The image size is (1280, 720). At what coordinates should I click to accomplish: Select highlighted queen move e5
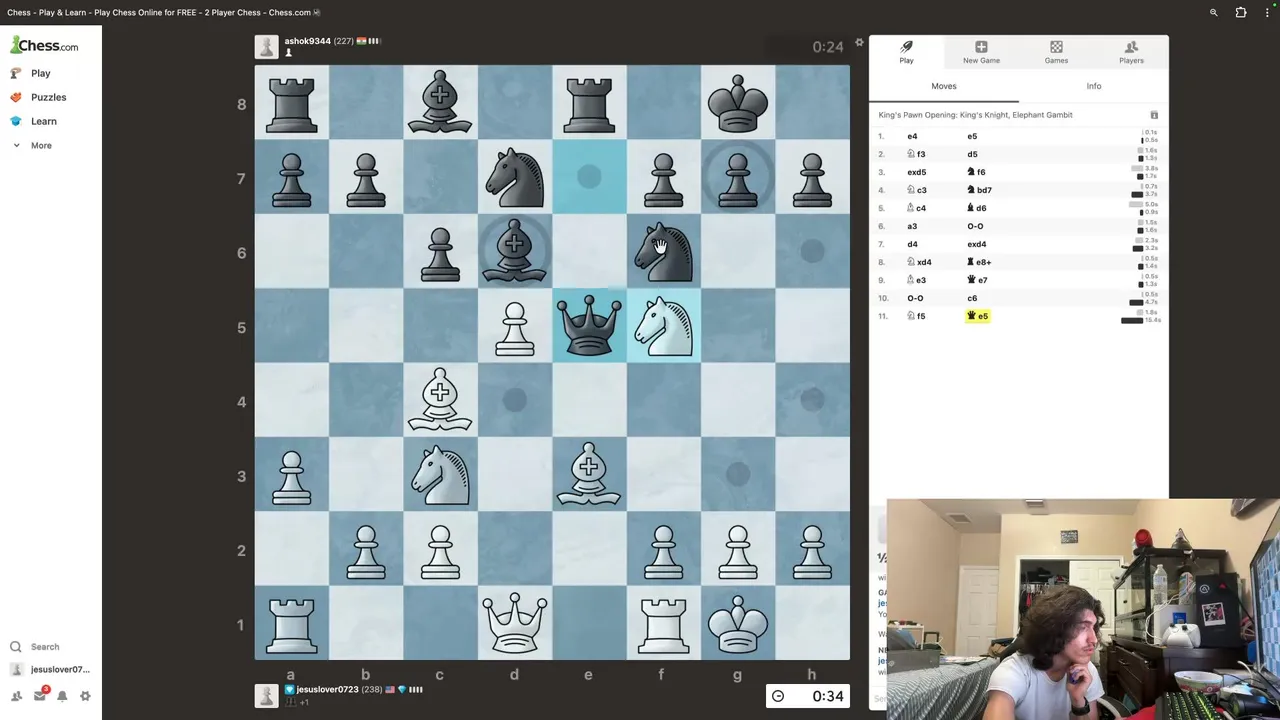[977, 316]
